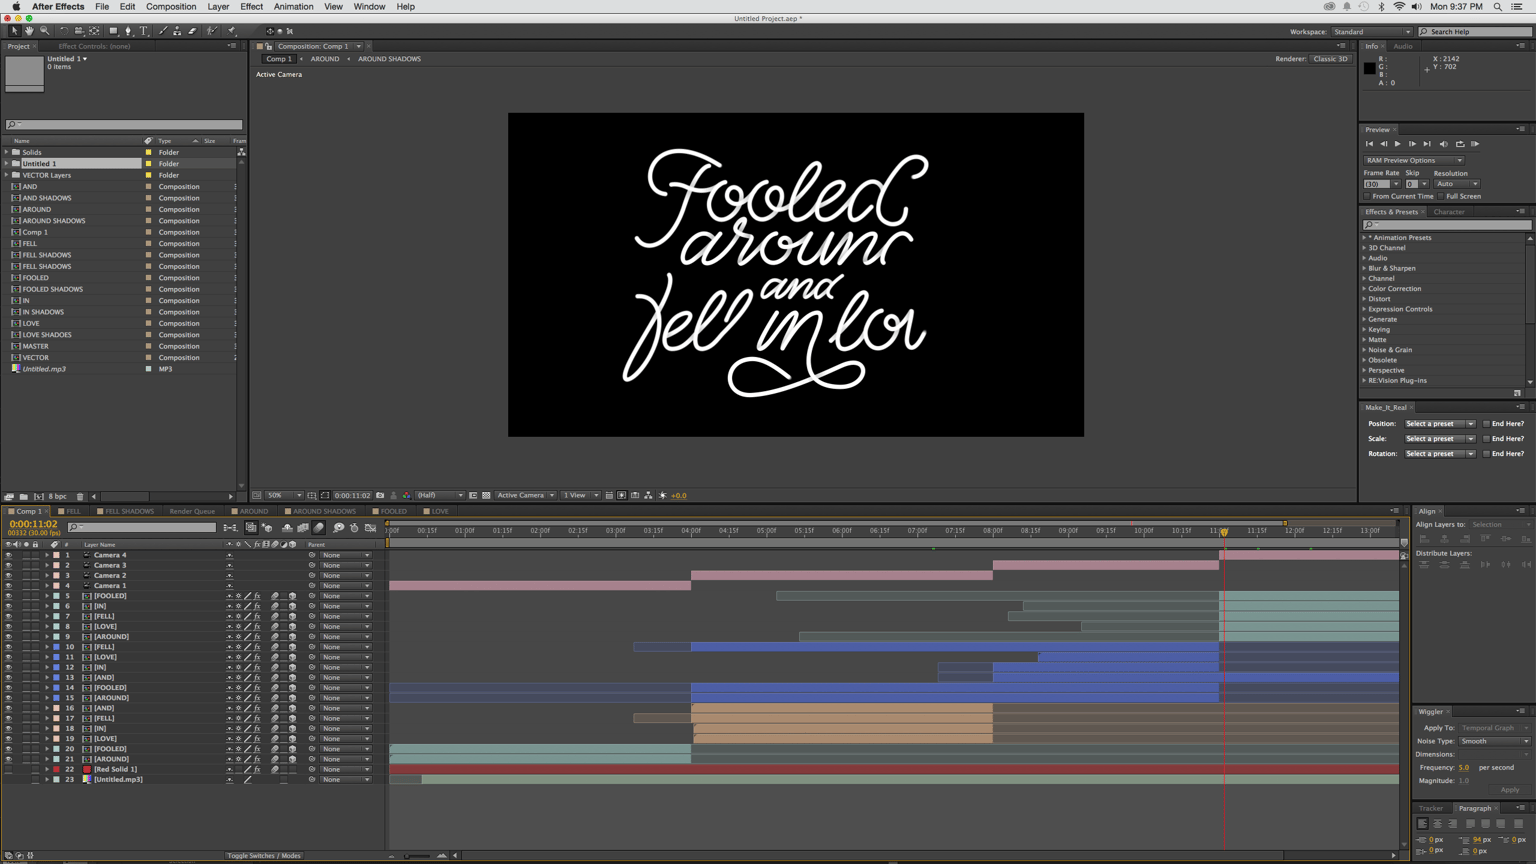Image resolution: width=1536 pixels, height=864 pixels.
Task: Enable Full Screen preview checkbox
Action: click(1441, 196)
